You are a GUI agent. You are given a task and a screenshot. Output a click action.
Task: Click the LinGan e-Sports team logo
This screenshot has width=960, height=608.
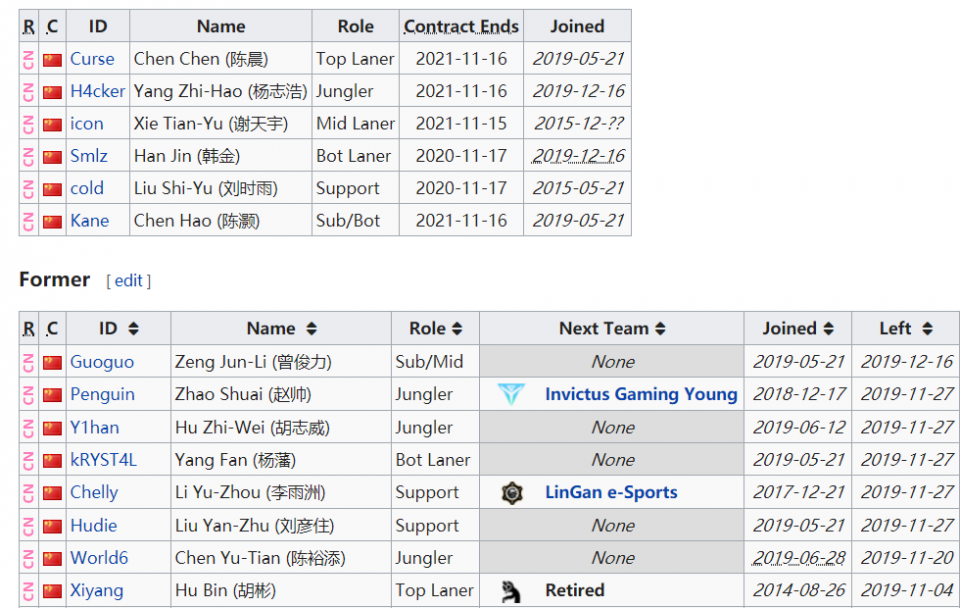512,493
